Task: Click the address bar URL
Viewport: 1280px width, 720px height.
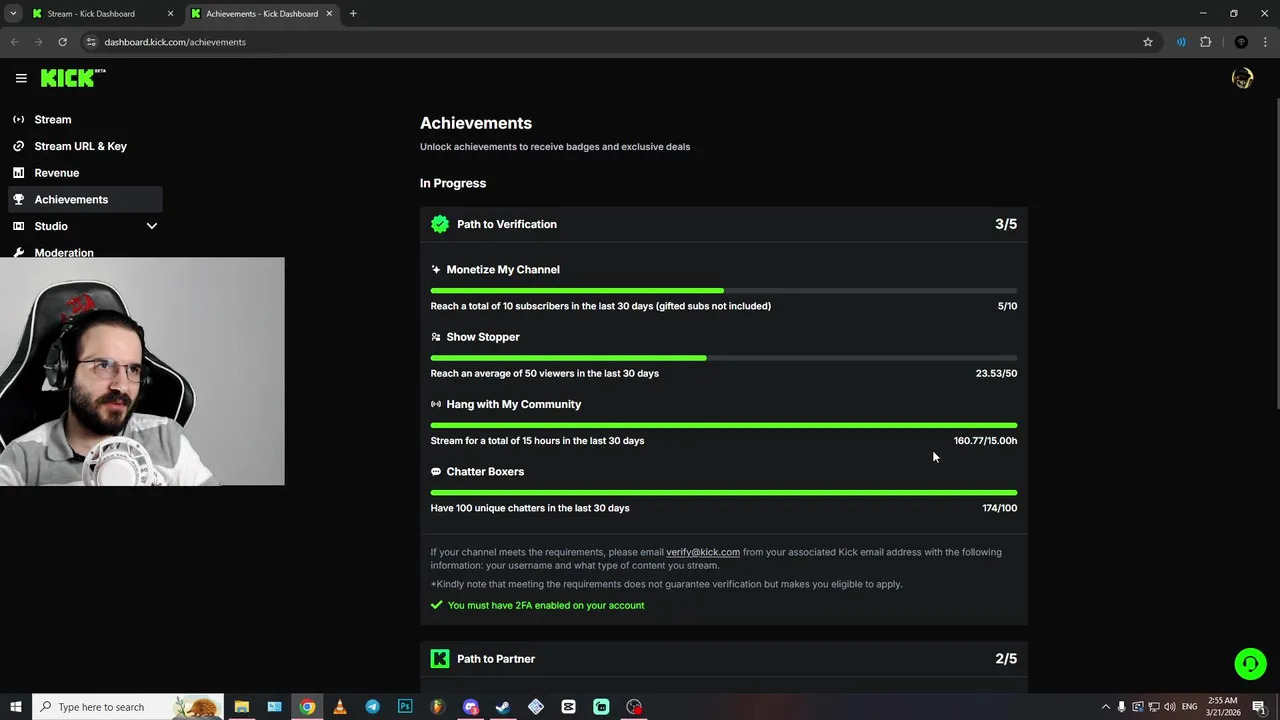Action: click(175, 42)
